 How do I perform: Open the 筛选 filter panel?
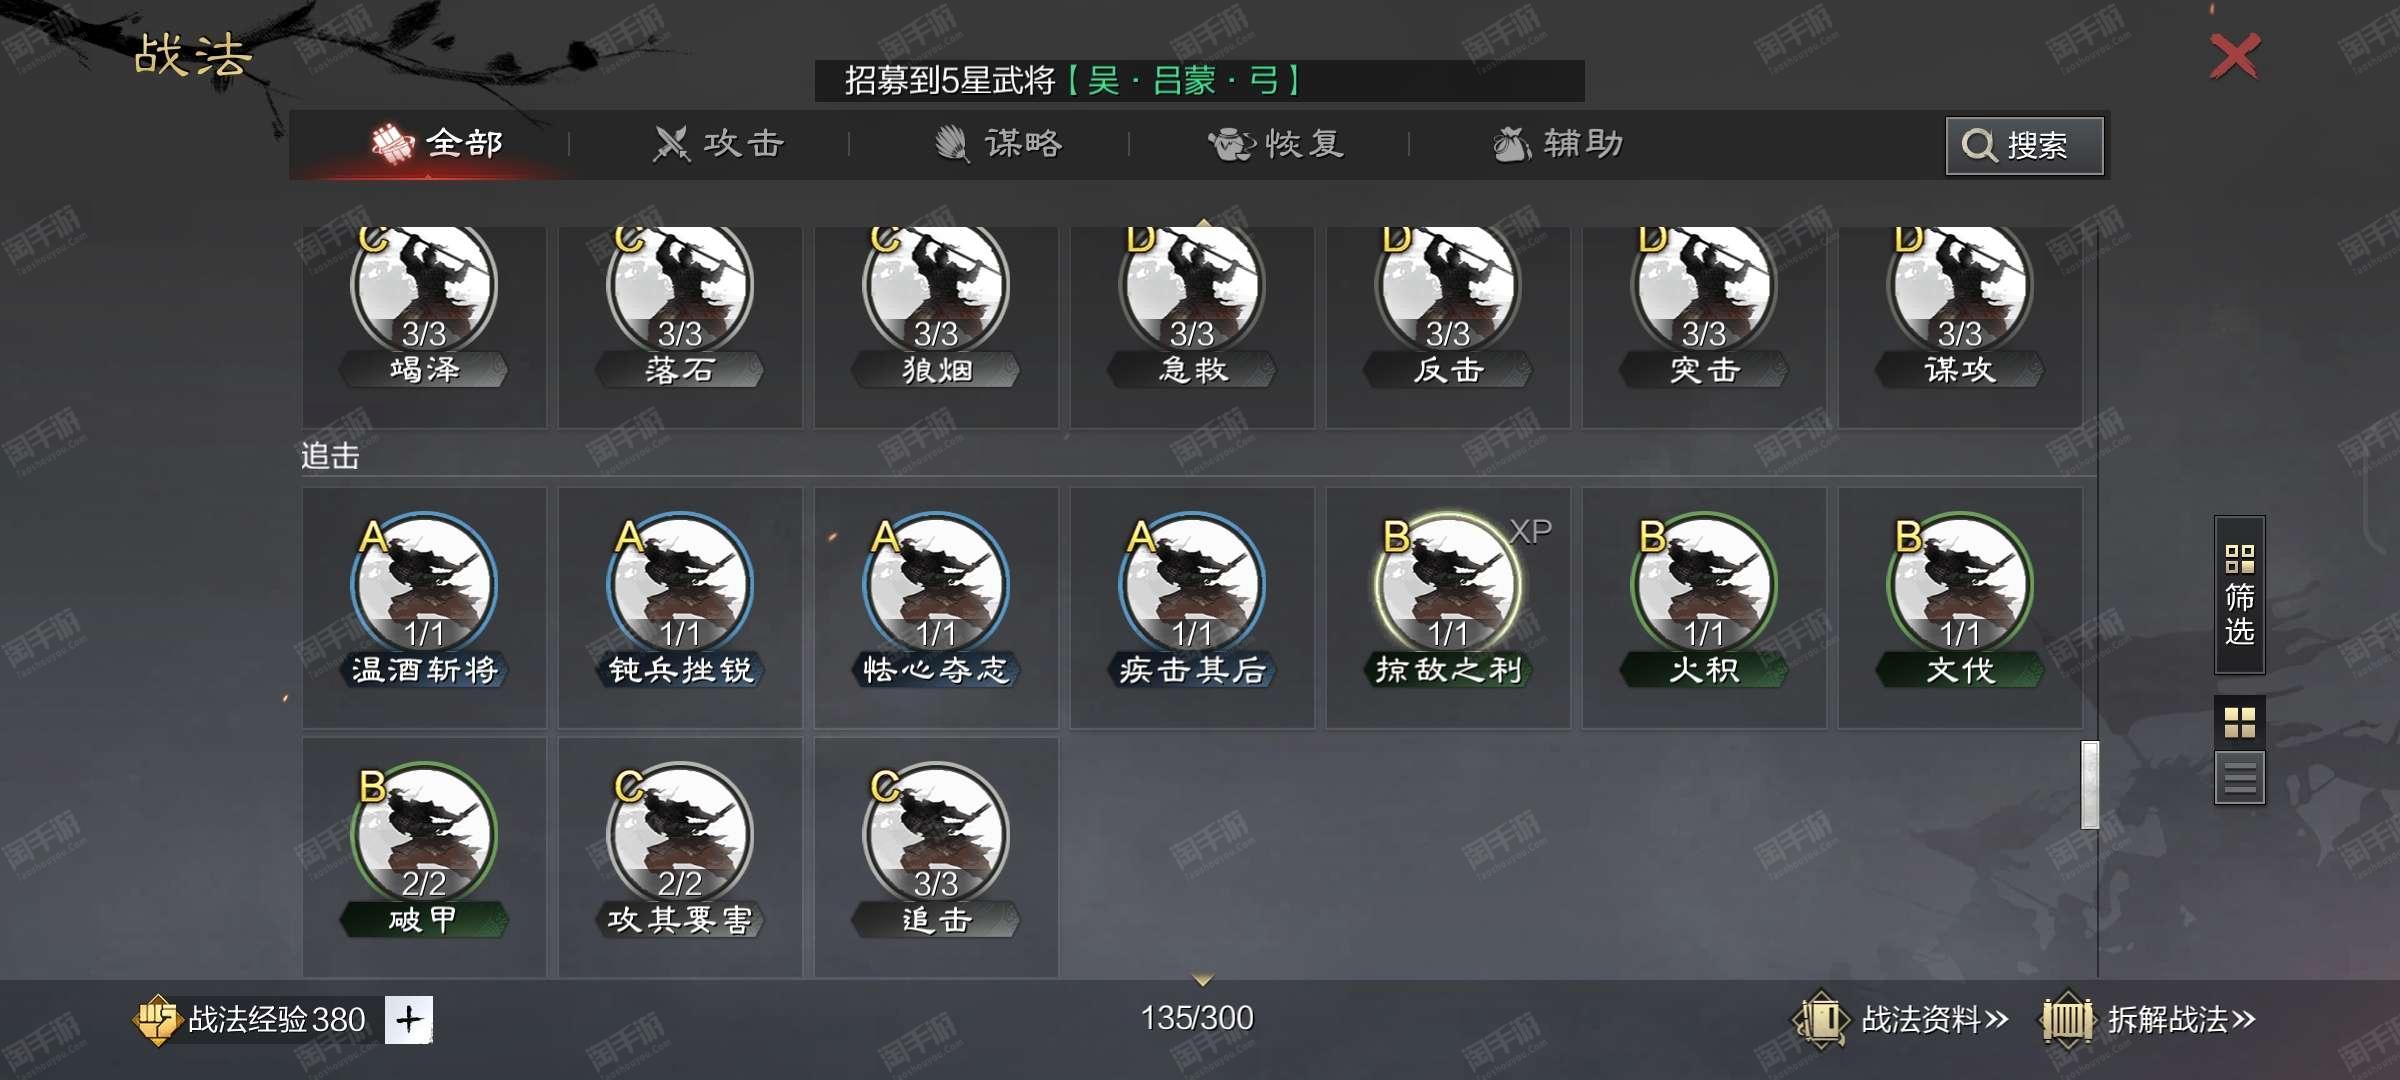tap(2239, 595)
